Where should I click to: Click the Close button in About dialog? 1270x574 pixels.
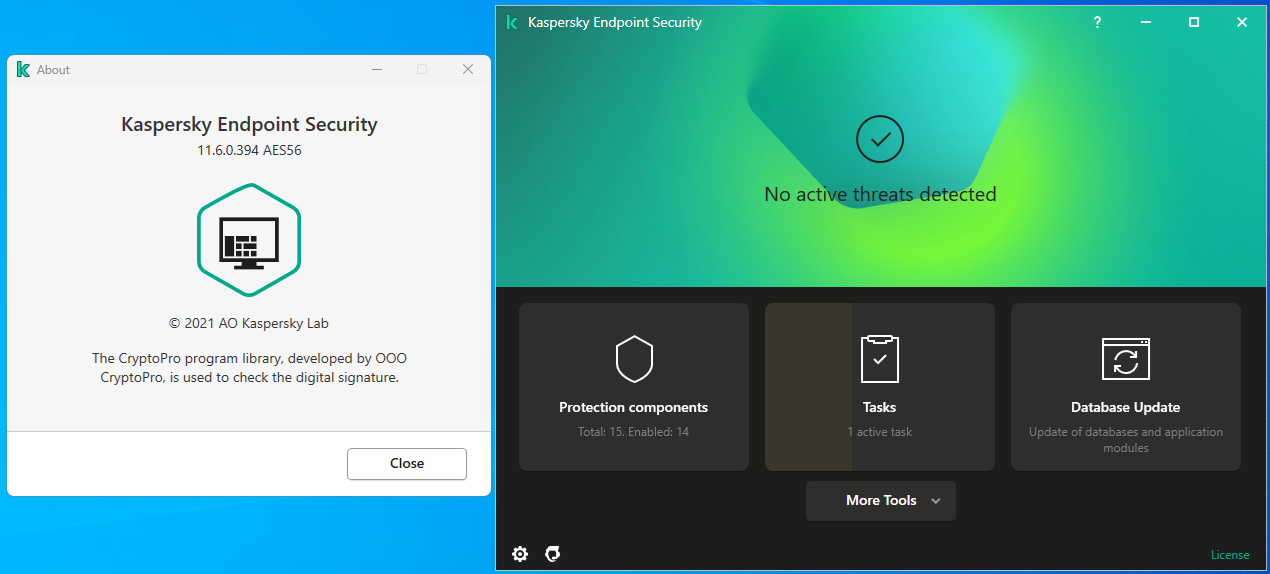click(407, 464)
